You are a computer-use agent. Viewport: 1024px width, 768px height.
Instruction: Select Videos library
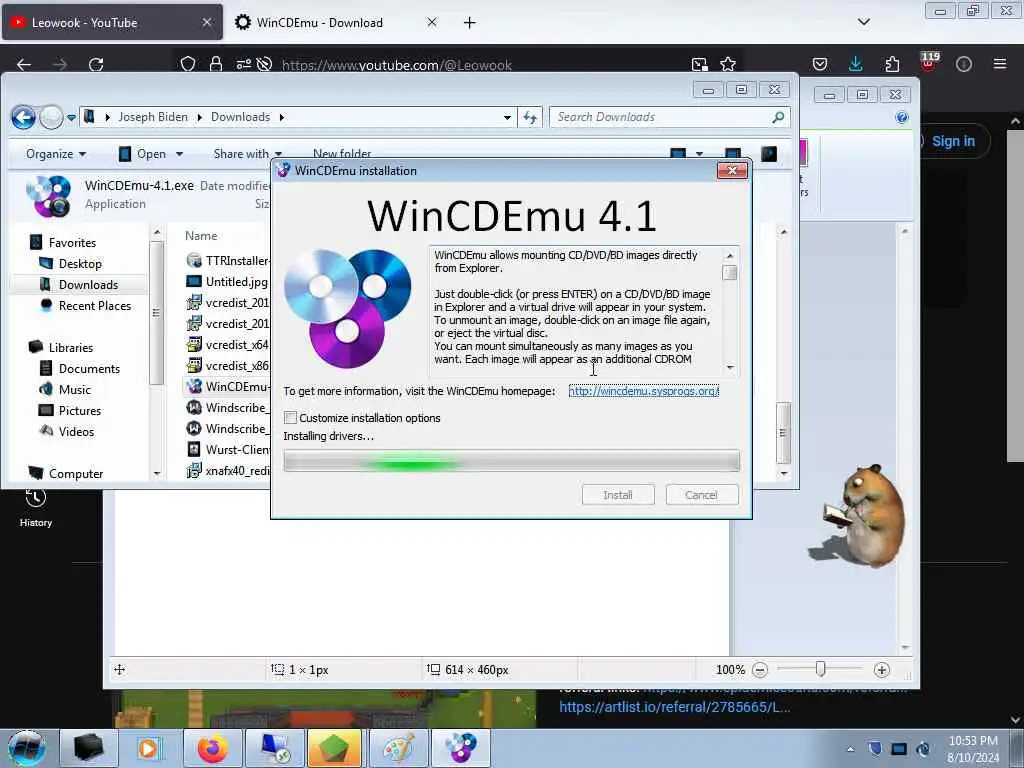coord(76,431)
